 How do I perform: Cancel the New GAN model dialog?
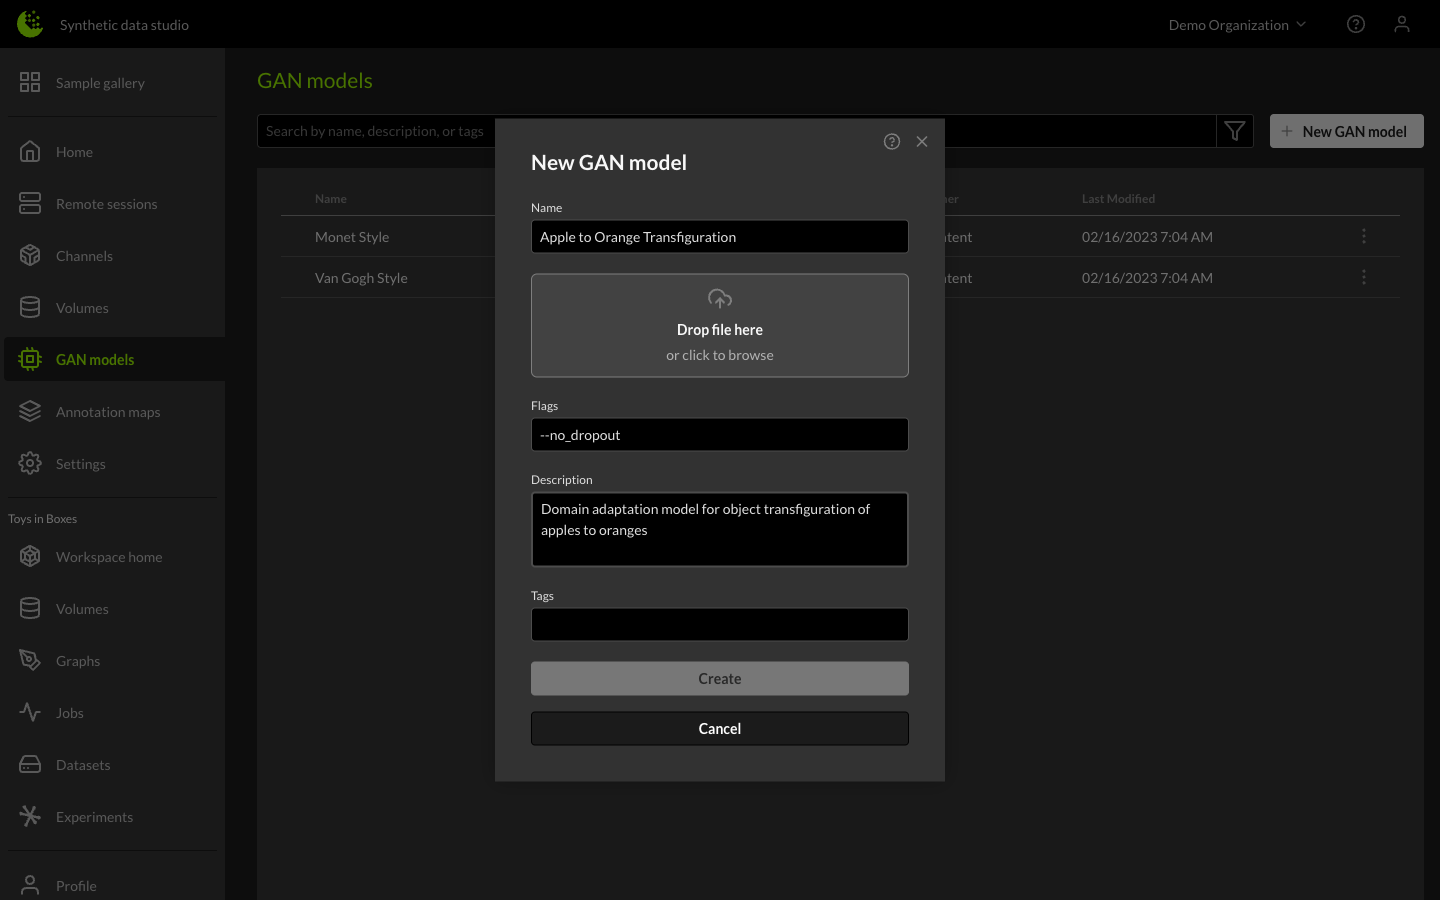tap(719, 728)
